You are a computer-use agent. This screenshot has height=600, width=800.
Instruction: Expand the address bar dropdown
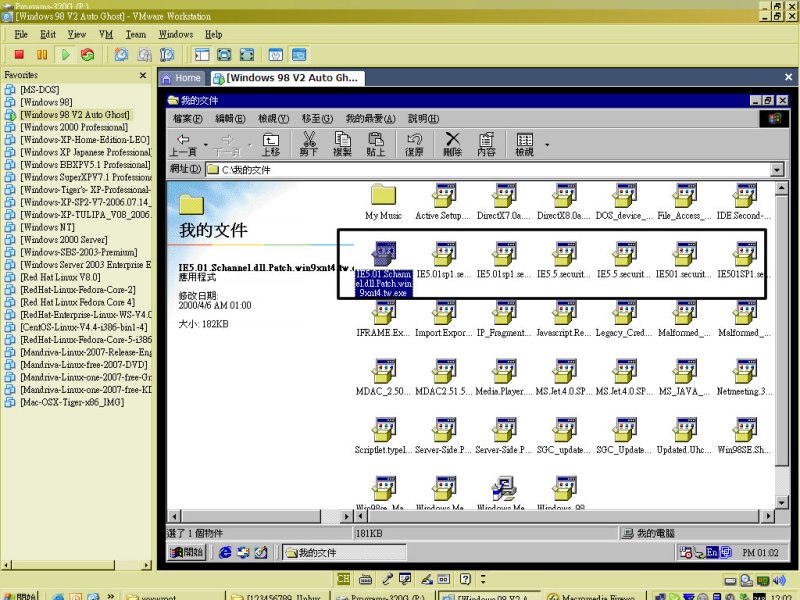[x=777, y=169]
